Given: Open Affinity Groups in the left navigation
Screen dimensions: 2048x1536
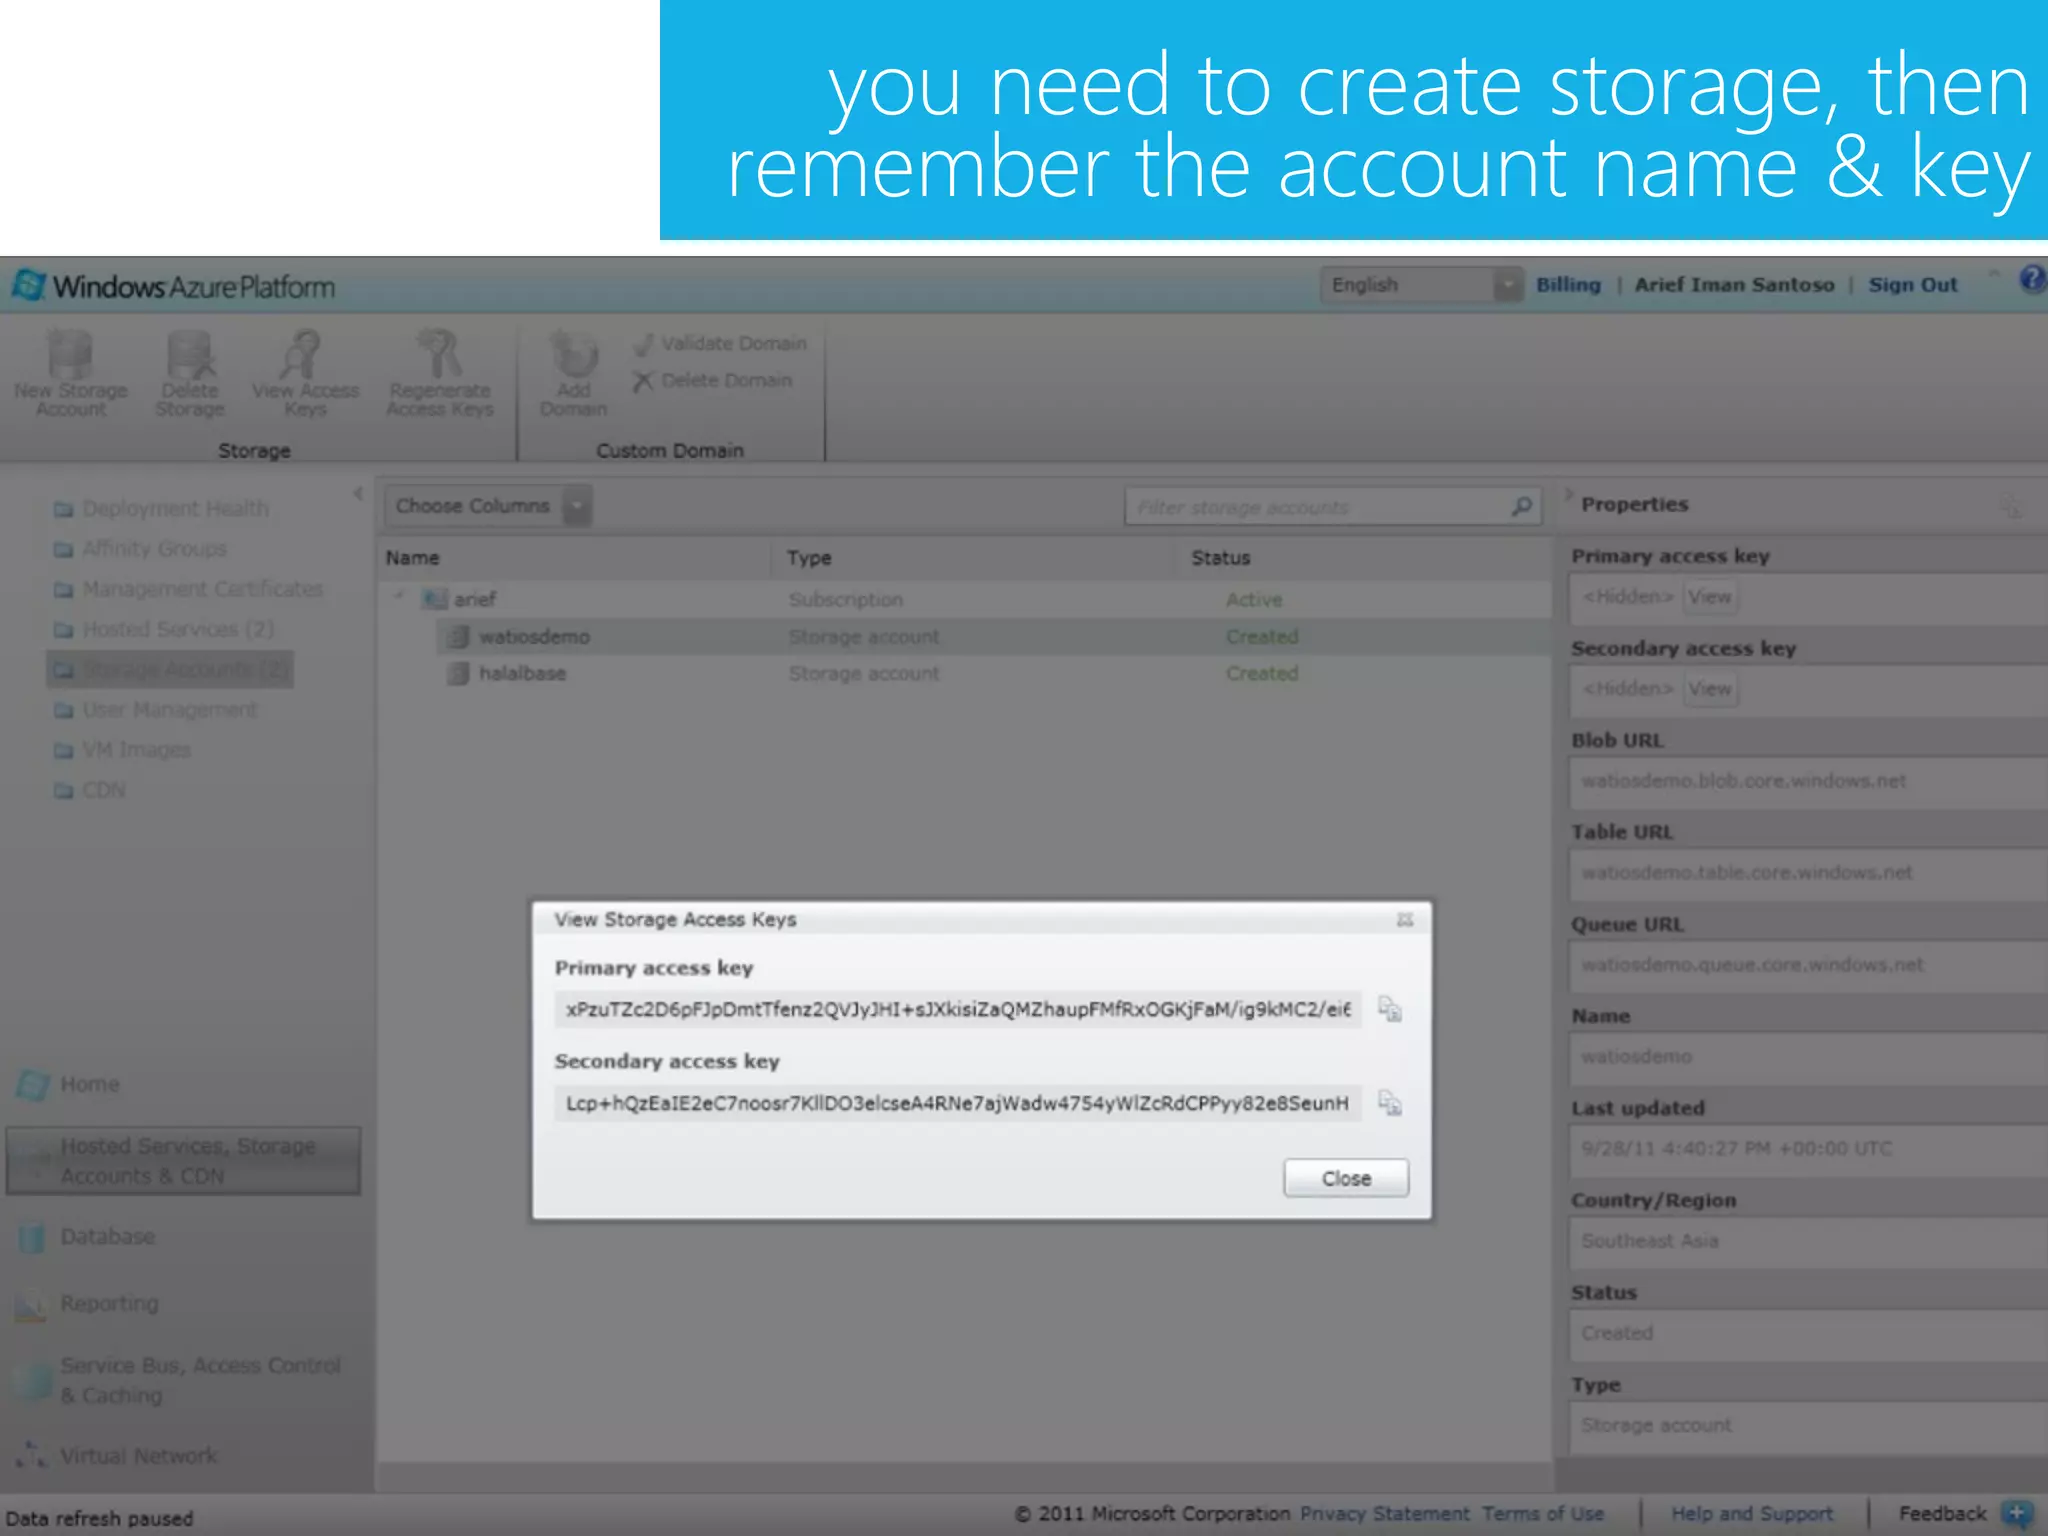Looking at the screenshot, I should click(140, 549).
